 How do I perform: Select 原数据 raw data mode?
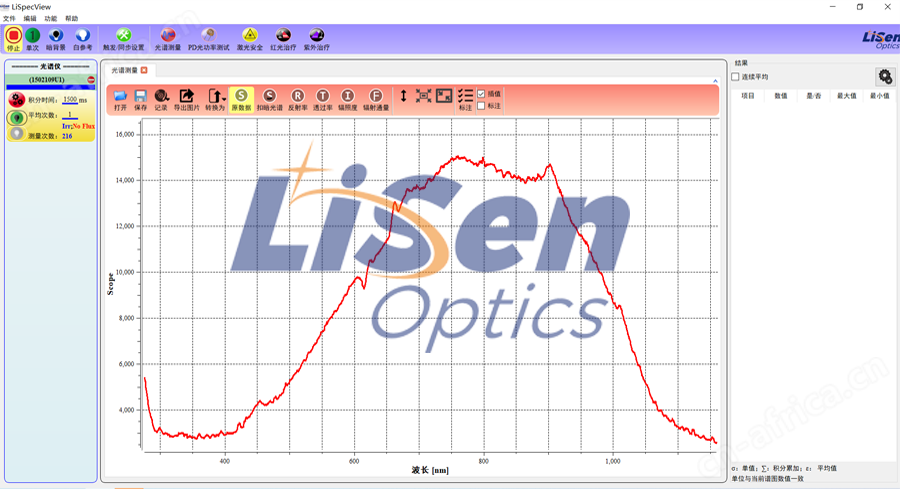point(241,100)
